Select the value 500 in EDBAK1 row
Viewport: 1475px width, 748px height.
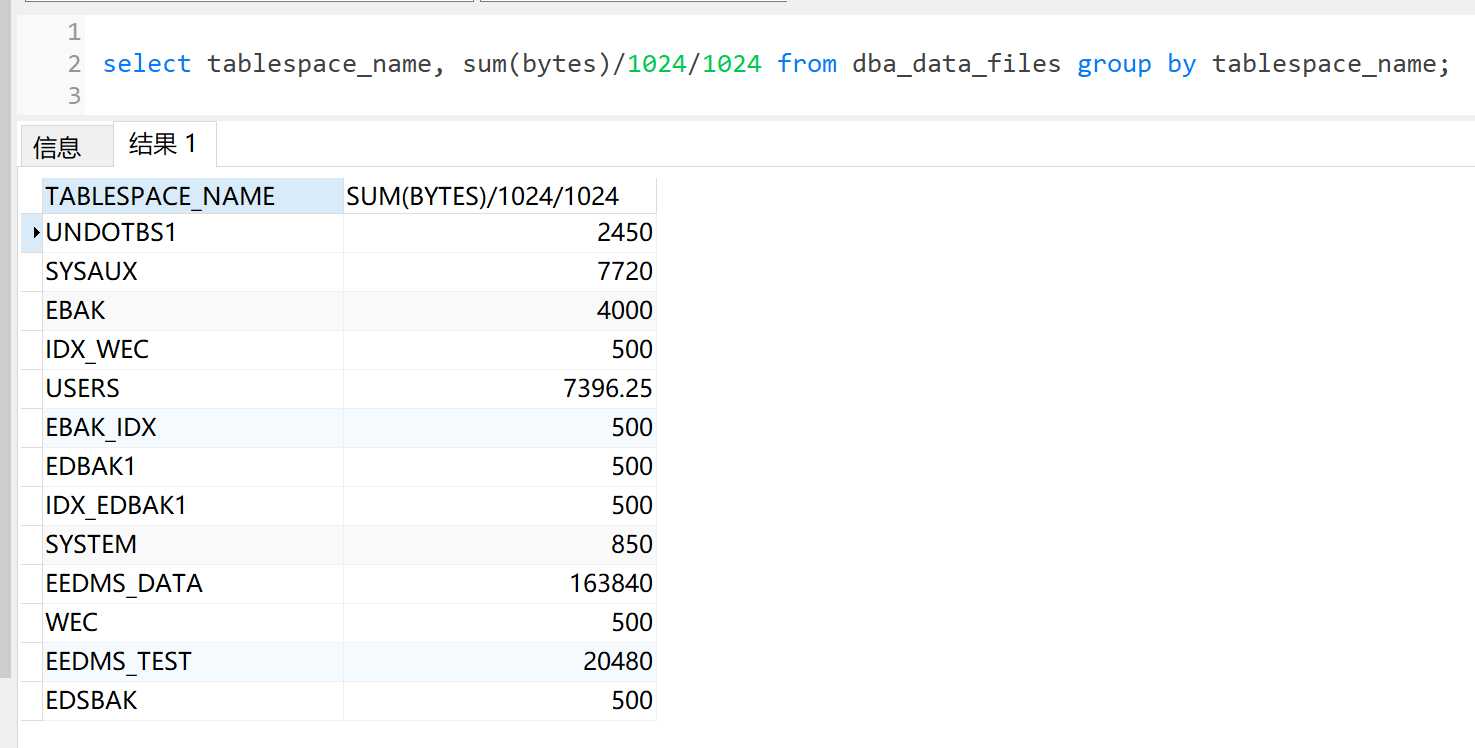coord(500,467)
